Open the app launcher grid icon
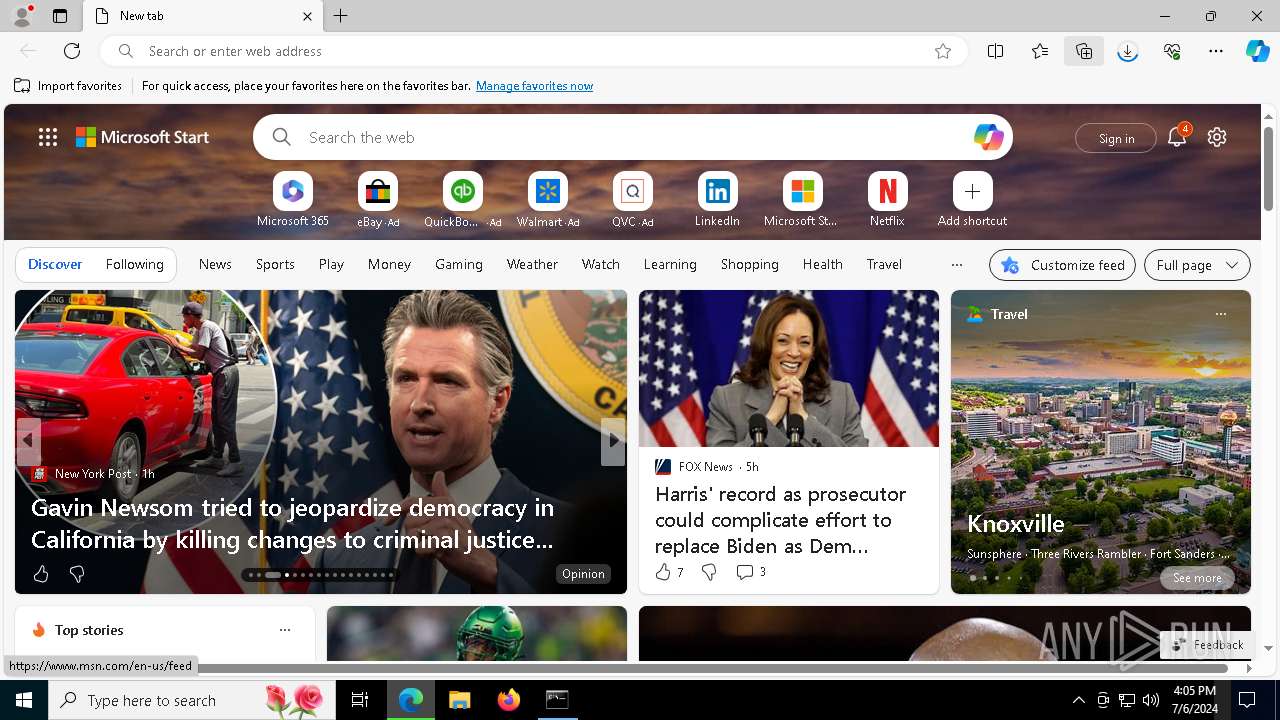This screenshot has height=720, width=1280. [48, 137]
